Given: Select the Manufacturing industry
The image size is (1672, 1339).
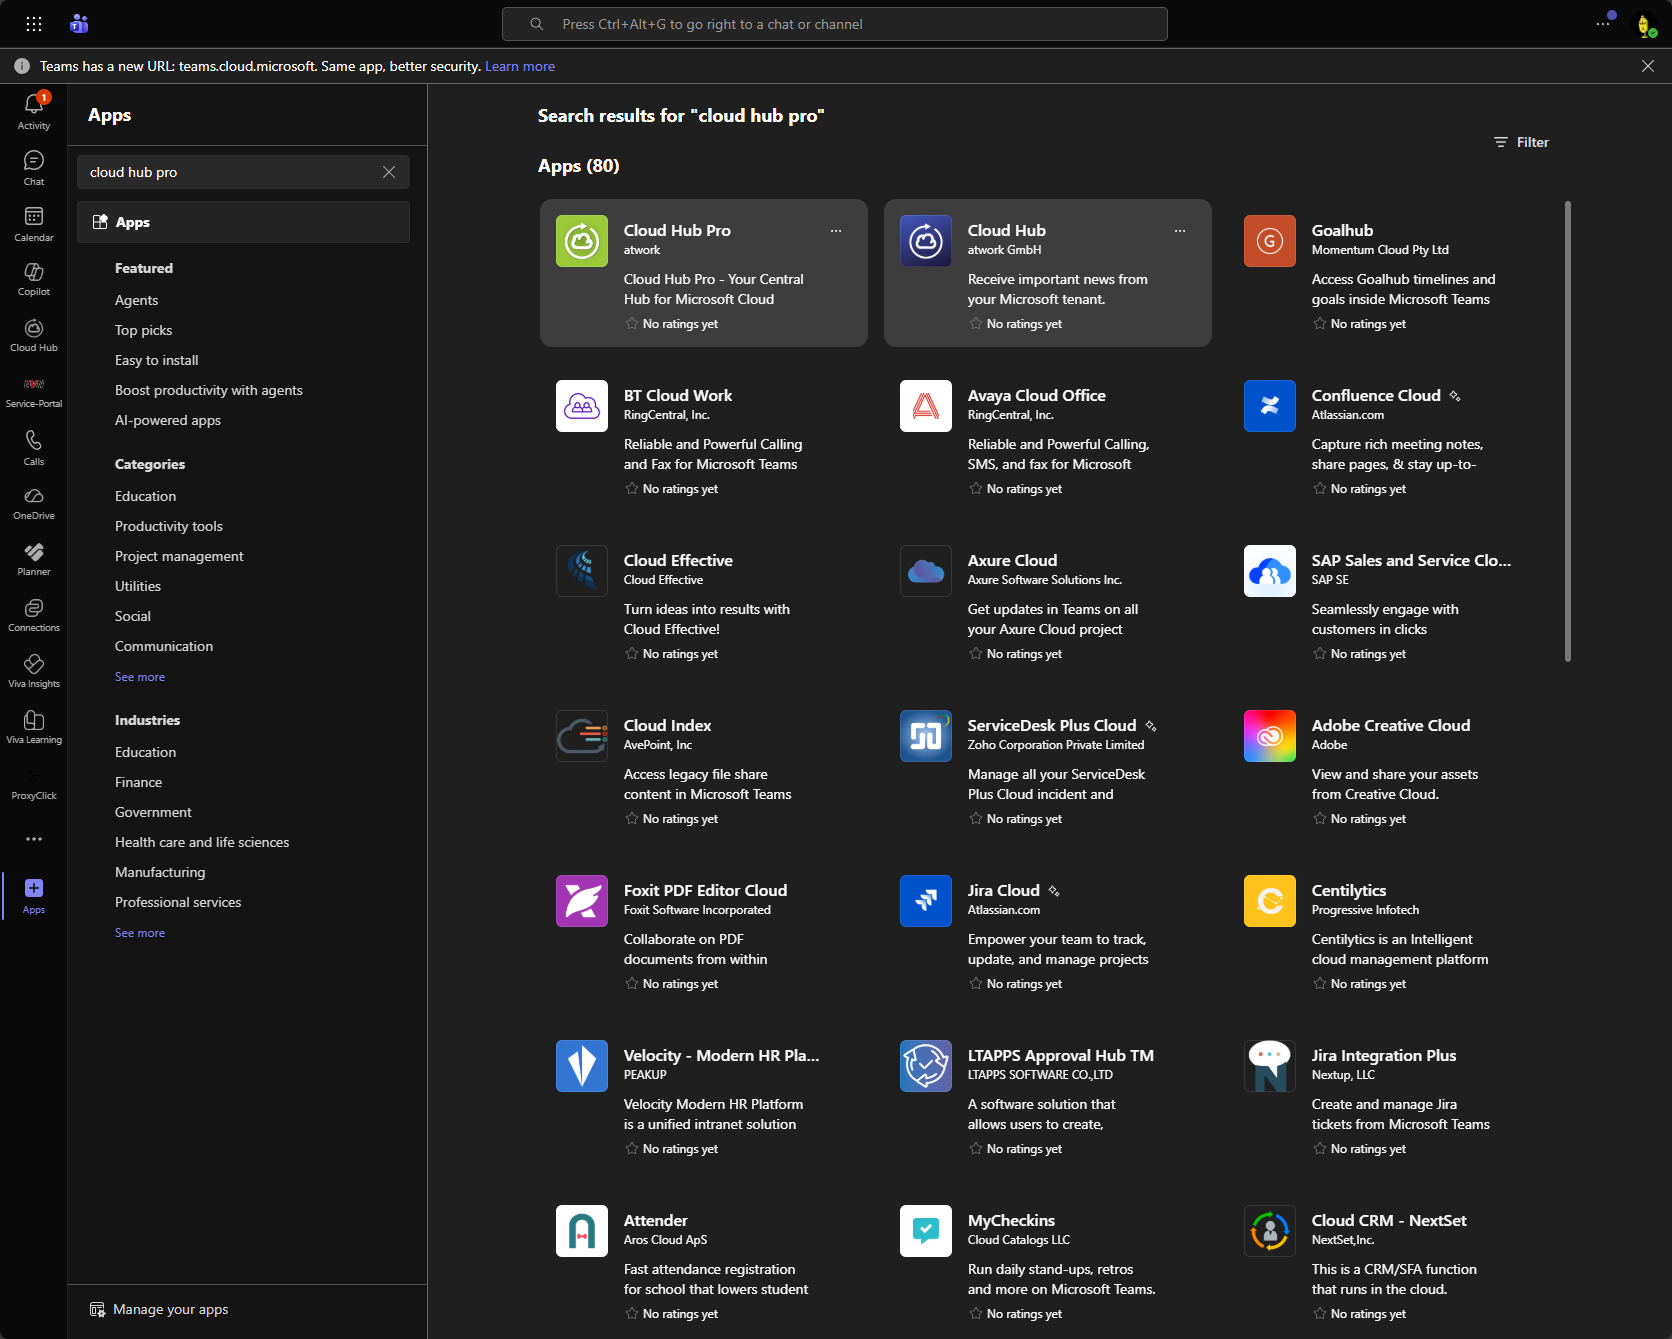Looking at the screenshot, I should point(160,872).
